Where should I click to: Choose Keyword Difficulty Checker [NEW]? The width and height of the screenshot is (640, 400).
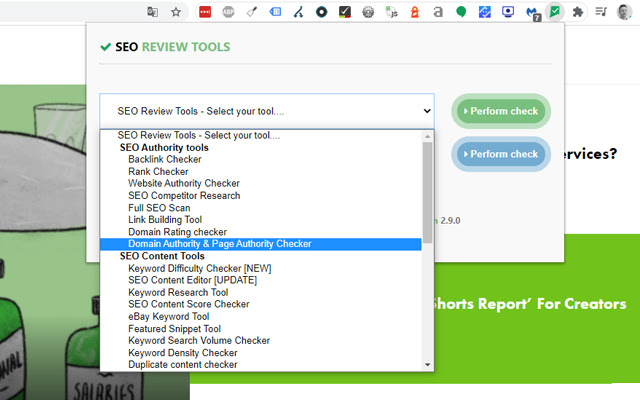tap(260, 268)
